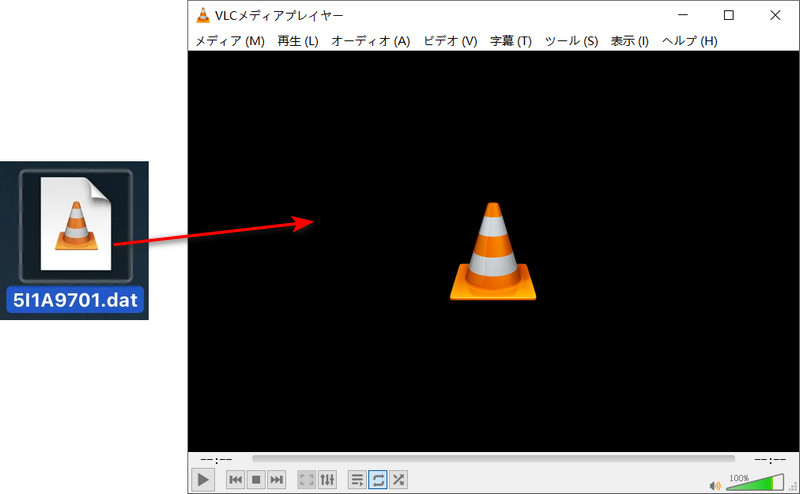Viewport: 800px width, 494px height.
Task: Mute audio via speaker icon
Action: pos(715,485)
